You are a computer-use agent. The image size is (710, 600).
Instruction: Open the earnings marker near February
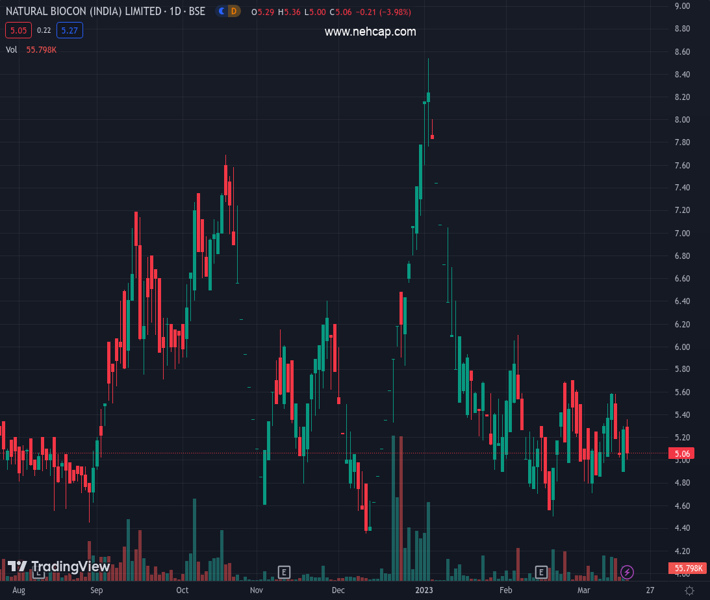pos(541,572)
